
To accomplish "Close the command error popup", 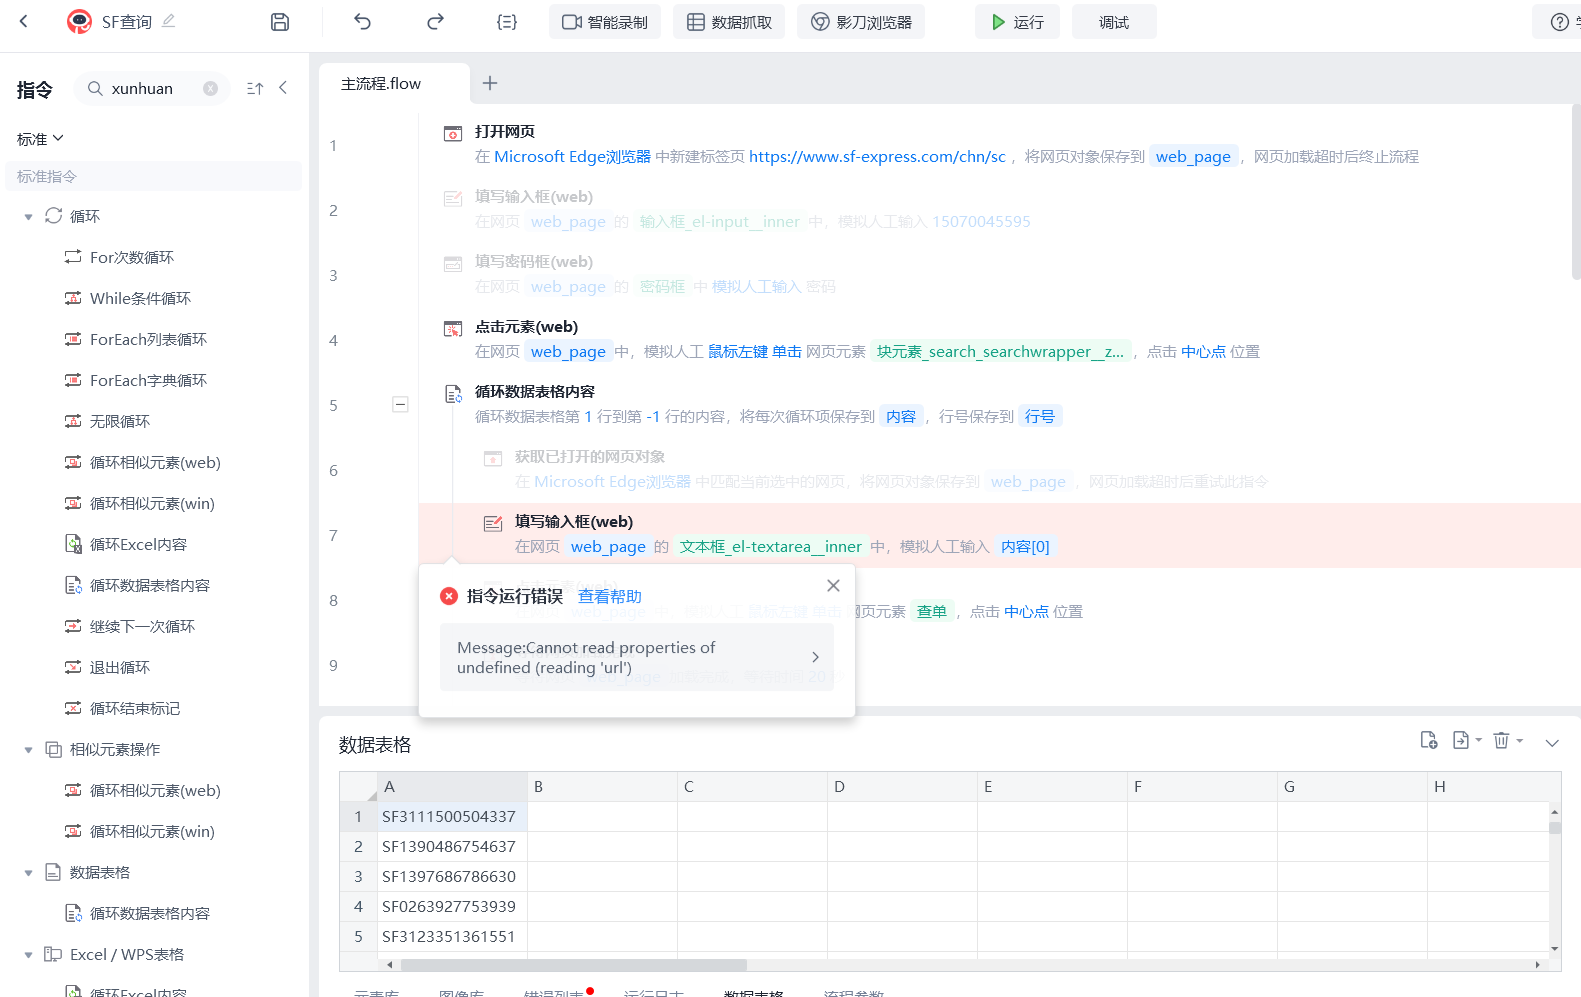I will coord(833,586).
